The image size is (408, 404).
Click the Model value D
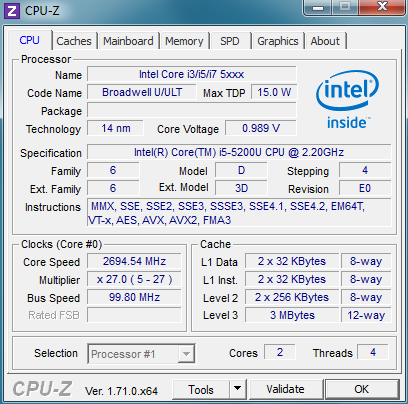tap(241, 170)
